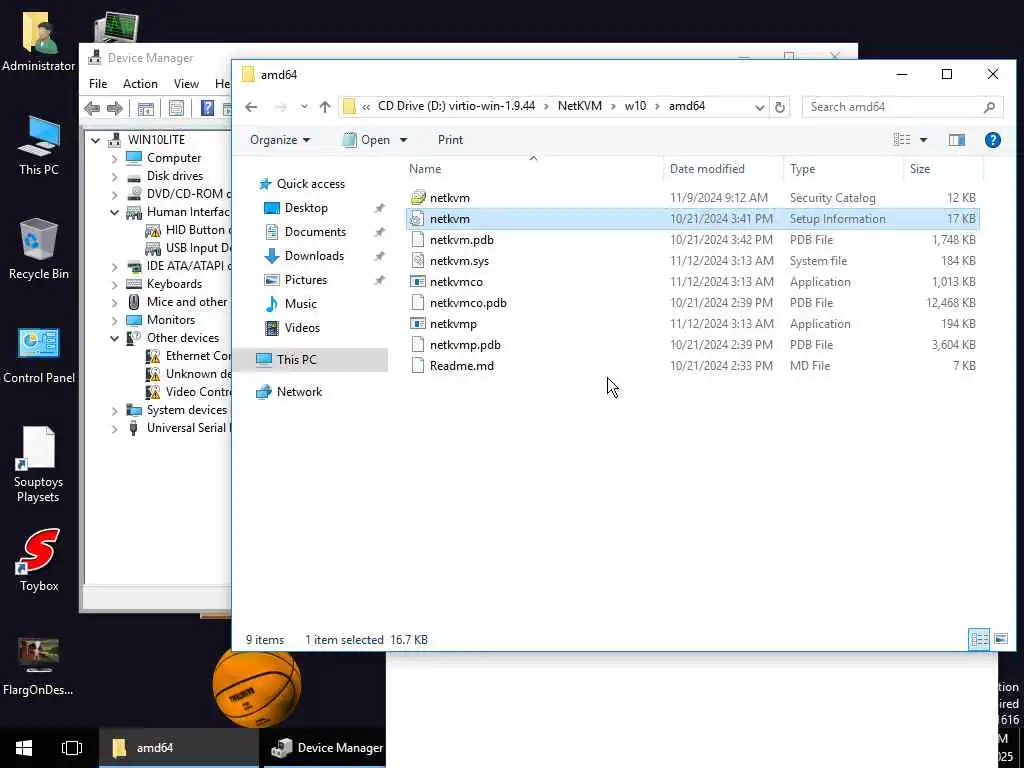Click Device Manager back arrow
The height and width of the screenshot is (768, 1024).
click(x=92, y=108)
